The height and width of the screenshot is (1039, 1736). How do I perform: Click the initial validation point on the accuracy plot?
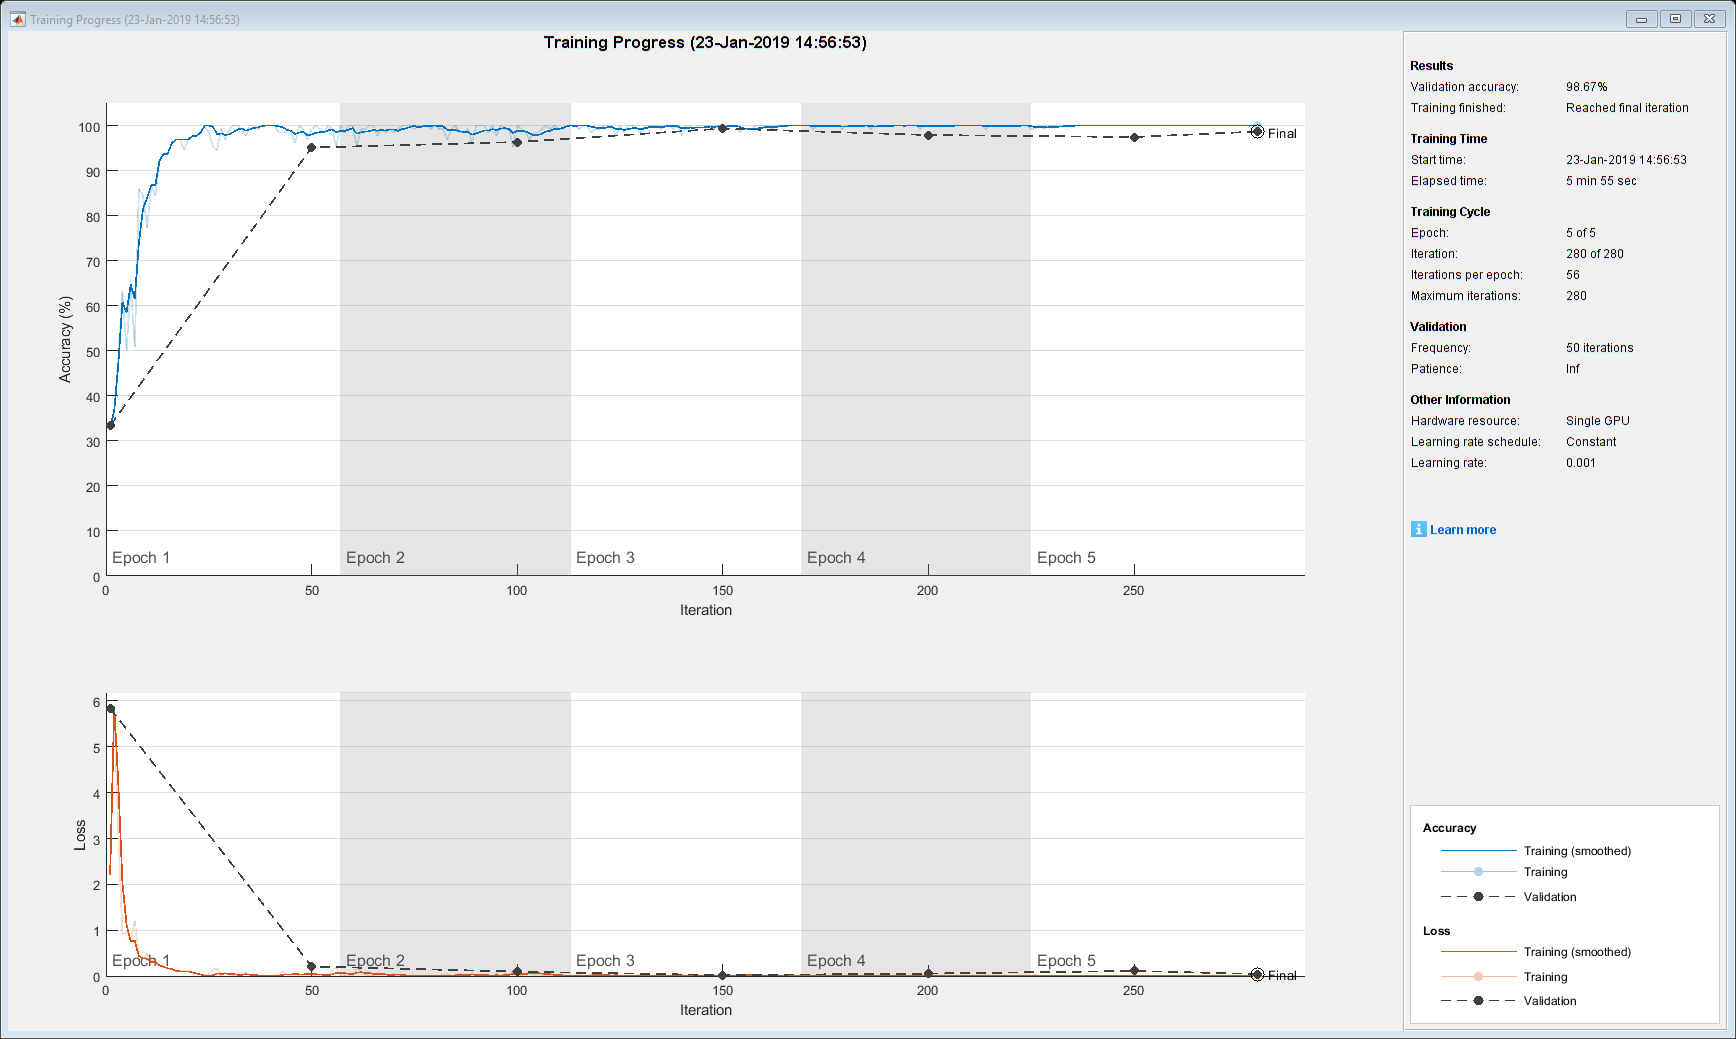110,425
